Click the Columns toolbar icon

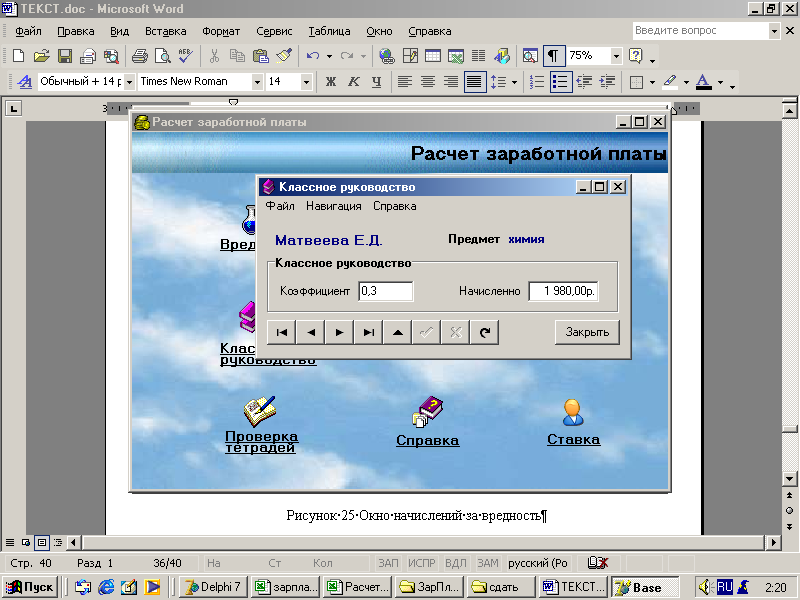pyautogui.click(x=479, y=56)
